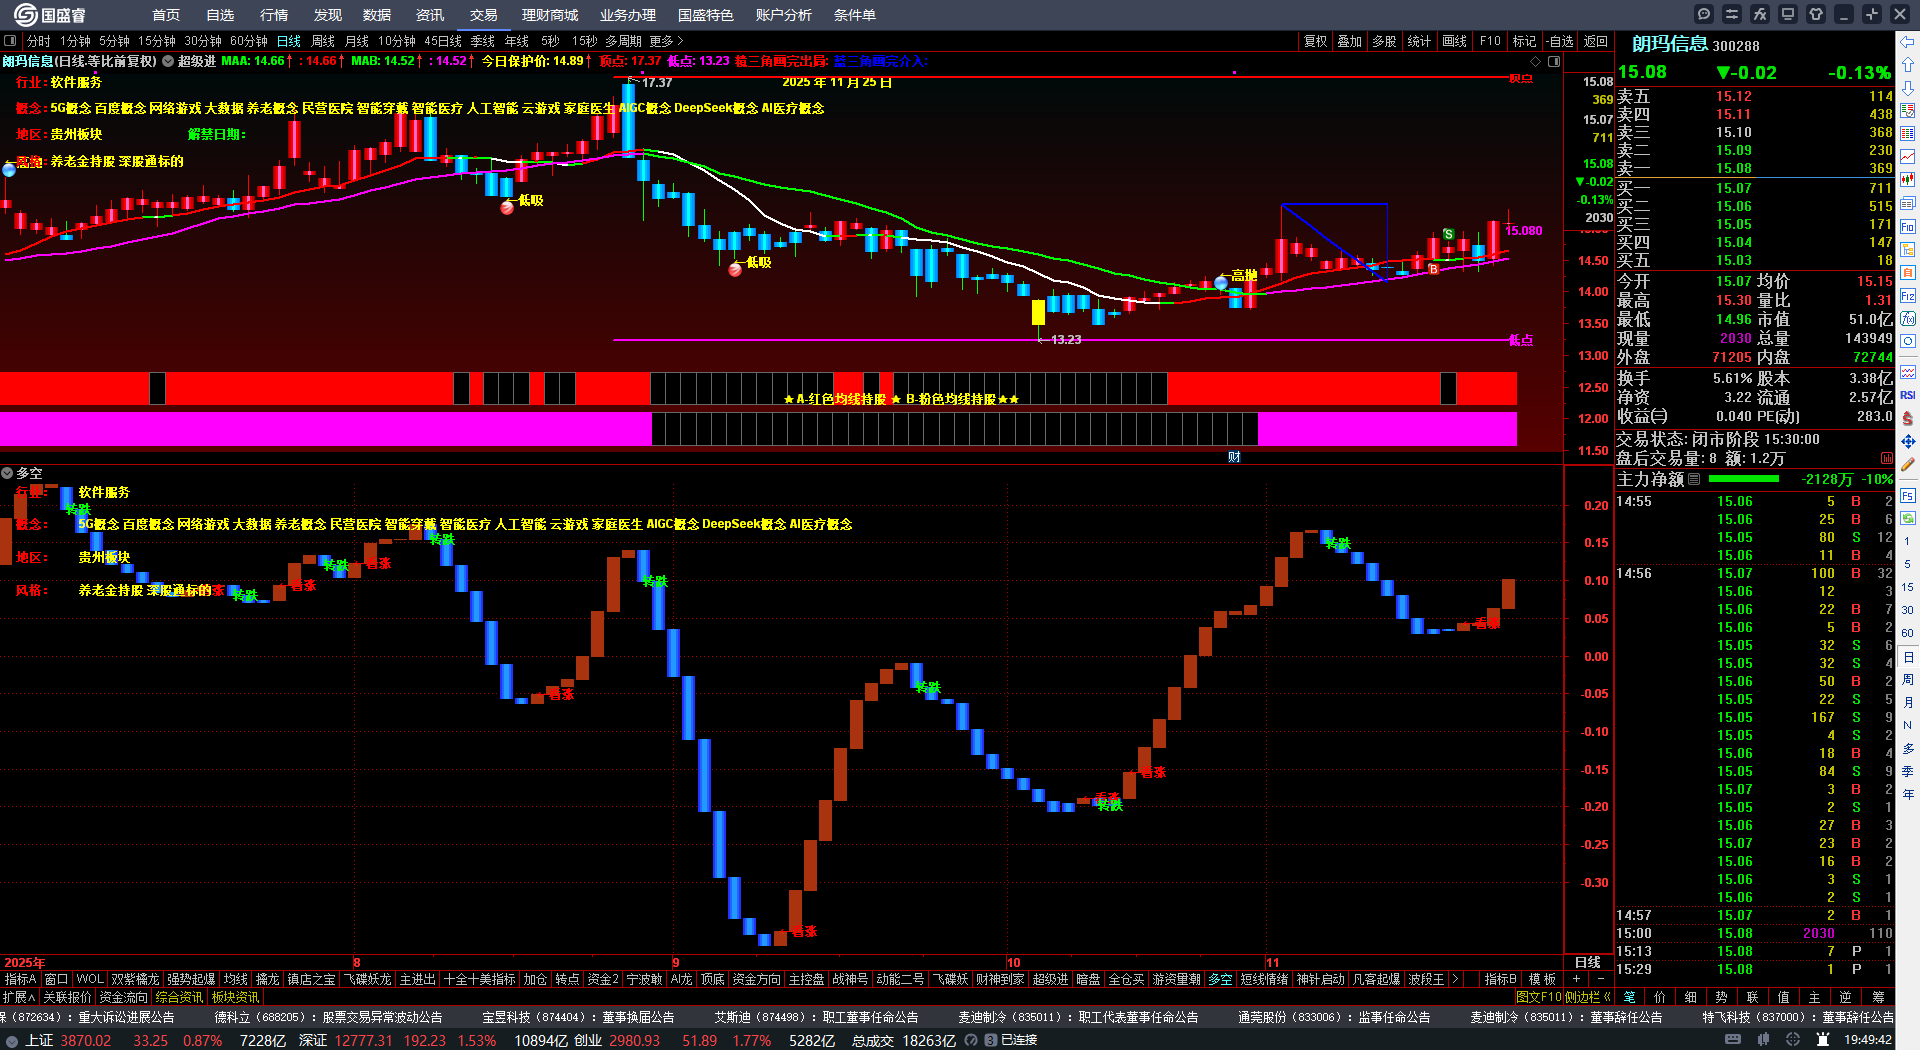Toggle the chart panel square icon near top right
Screen dimensions: 1920x1050
coord(1554,61)
